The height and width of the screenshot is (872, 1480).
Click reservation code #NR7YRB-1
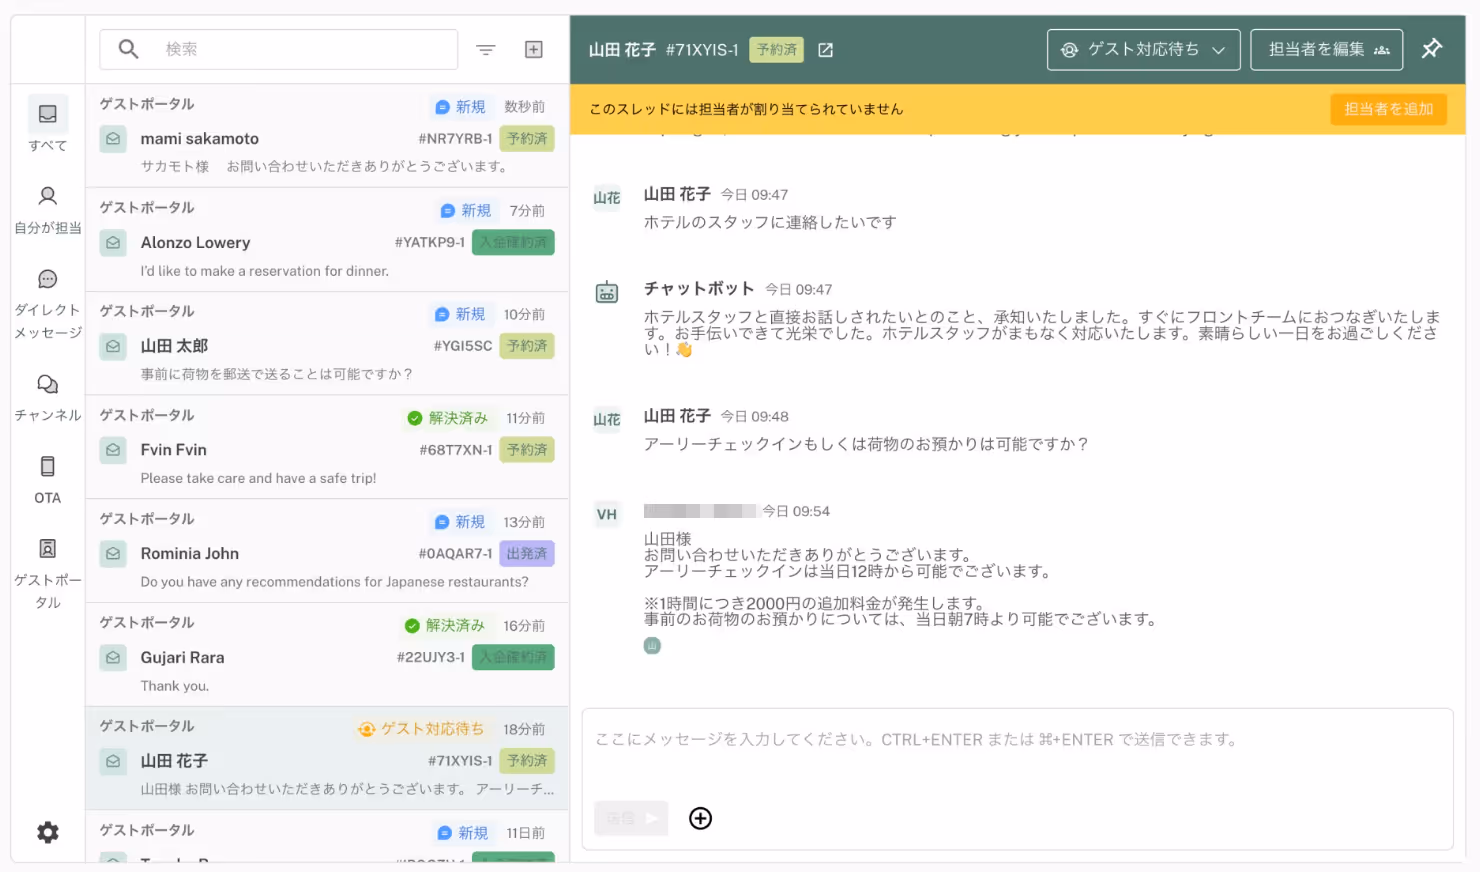click(x=455, y=138)
